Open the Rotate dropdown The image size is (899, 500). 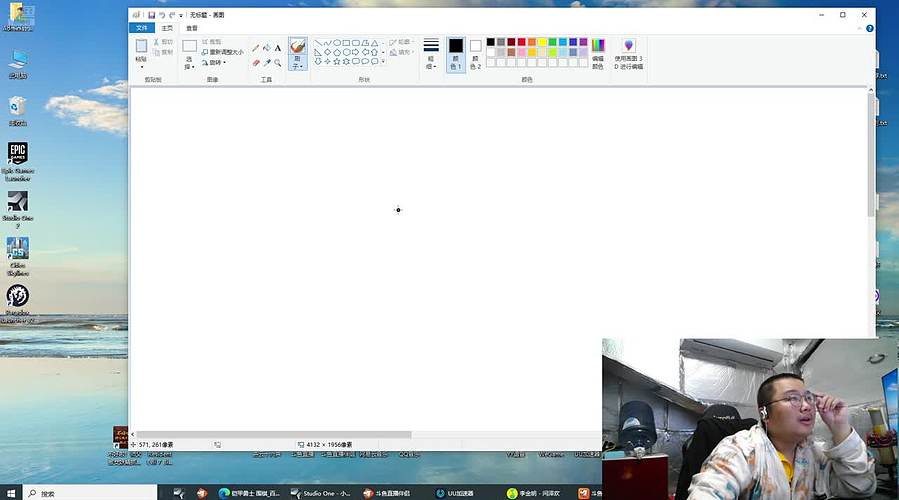click(x=217, y=63)
